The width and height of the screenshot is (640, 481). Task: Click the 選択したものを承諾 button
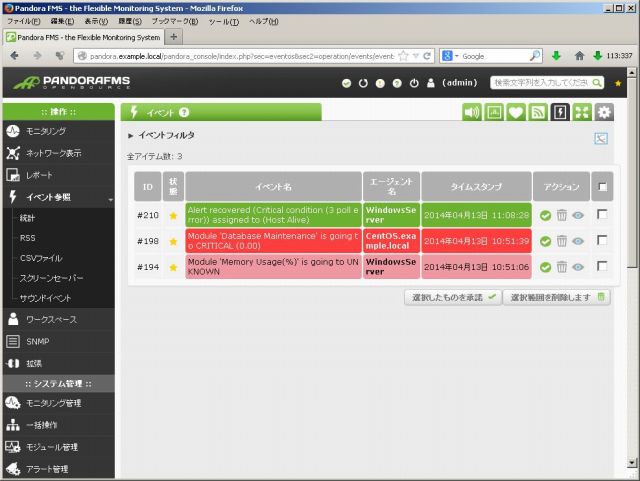(x=453, y=297)
